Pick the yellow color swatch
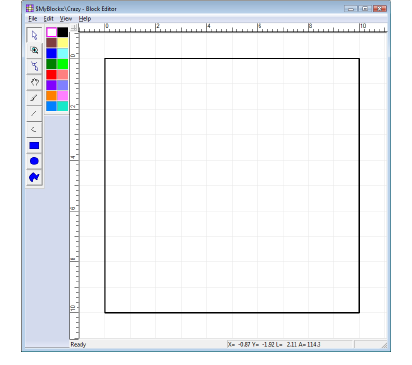Screen dimensions: 412x365 coord(62,43)
